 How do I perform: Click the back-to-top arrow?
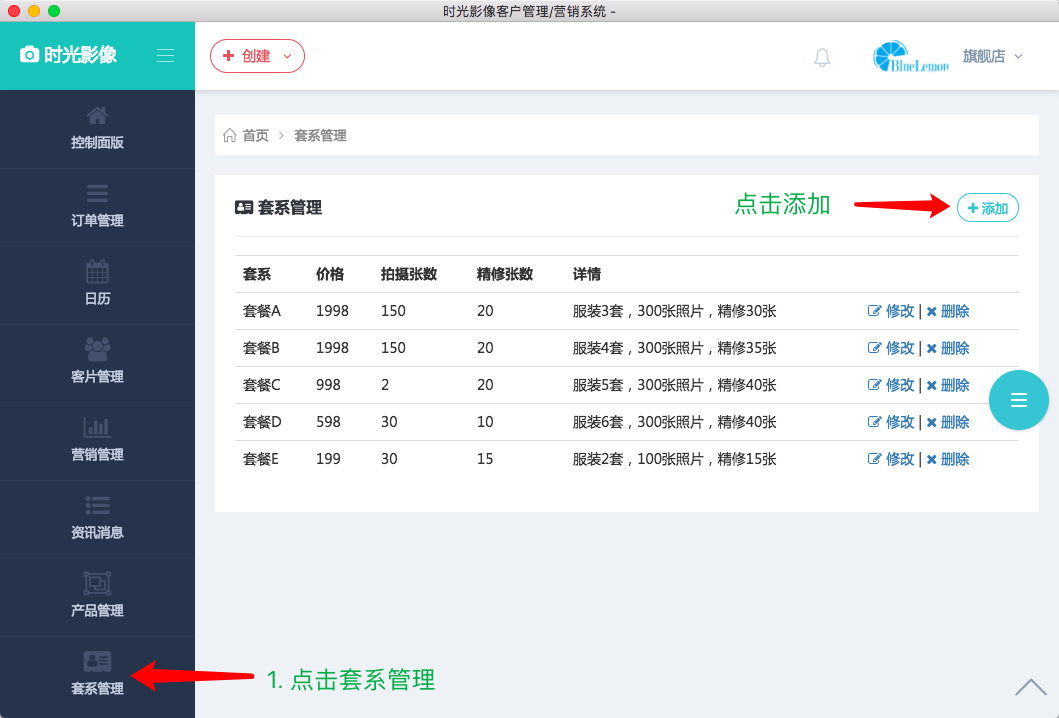click(1030, 688)
